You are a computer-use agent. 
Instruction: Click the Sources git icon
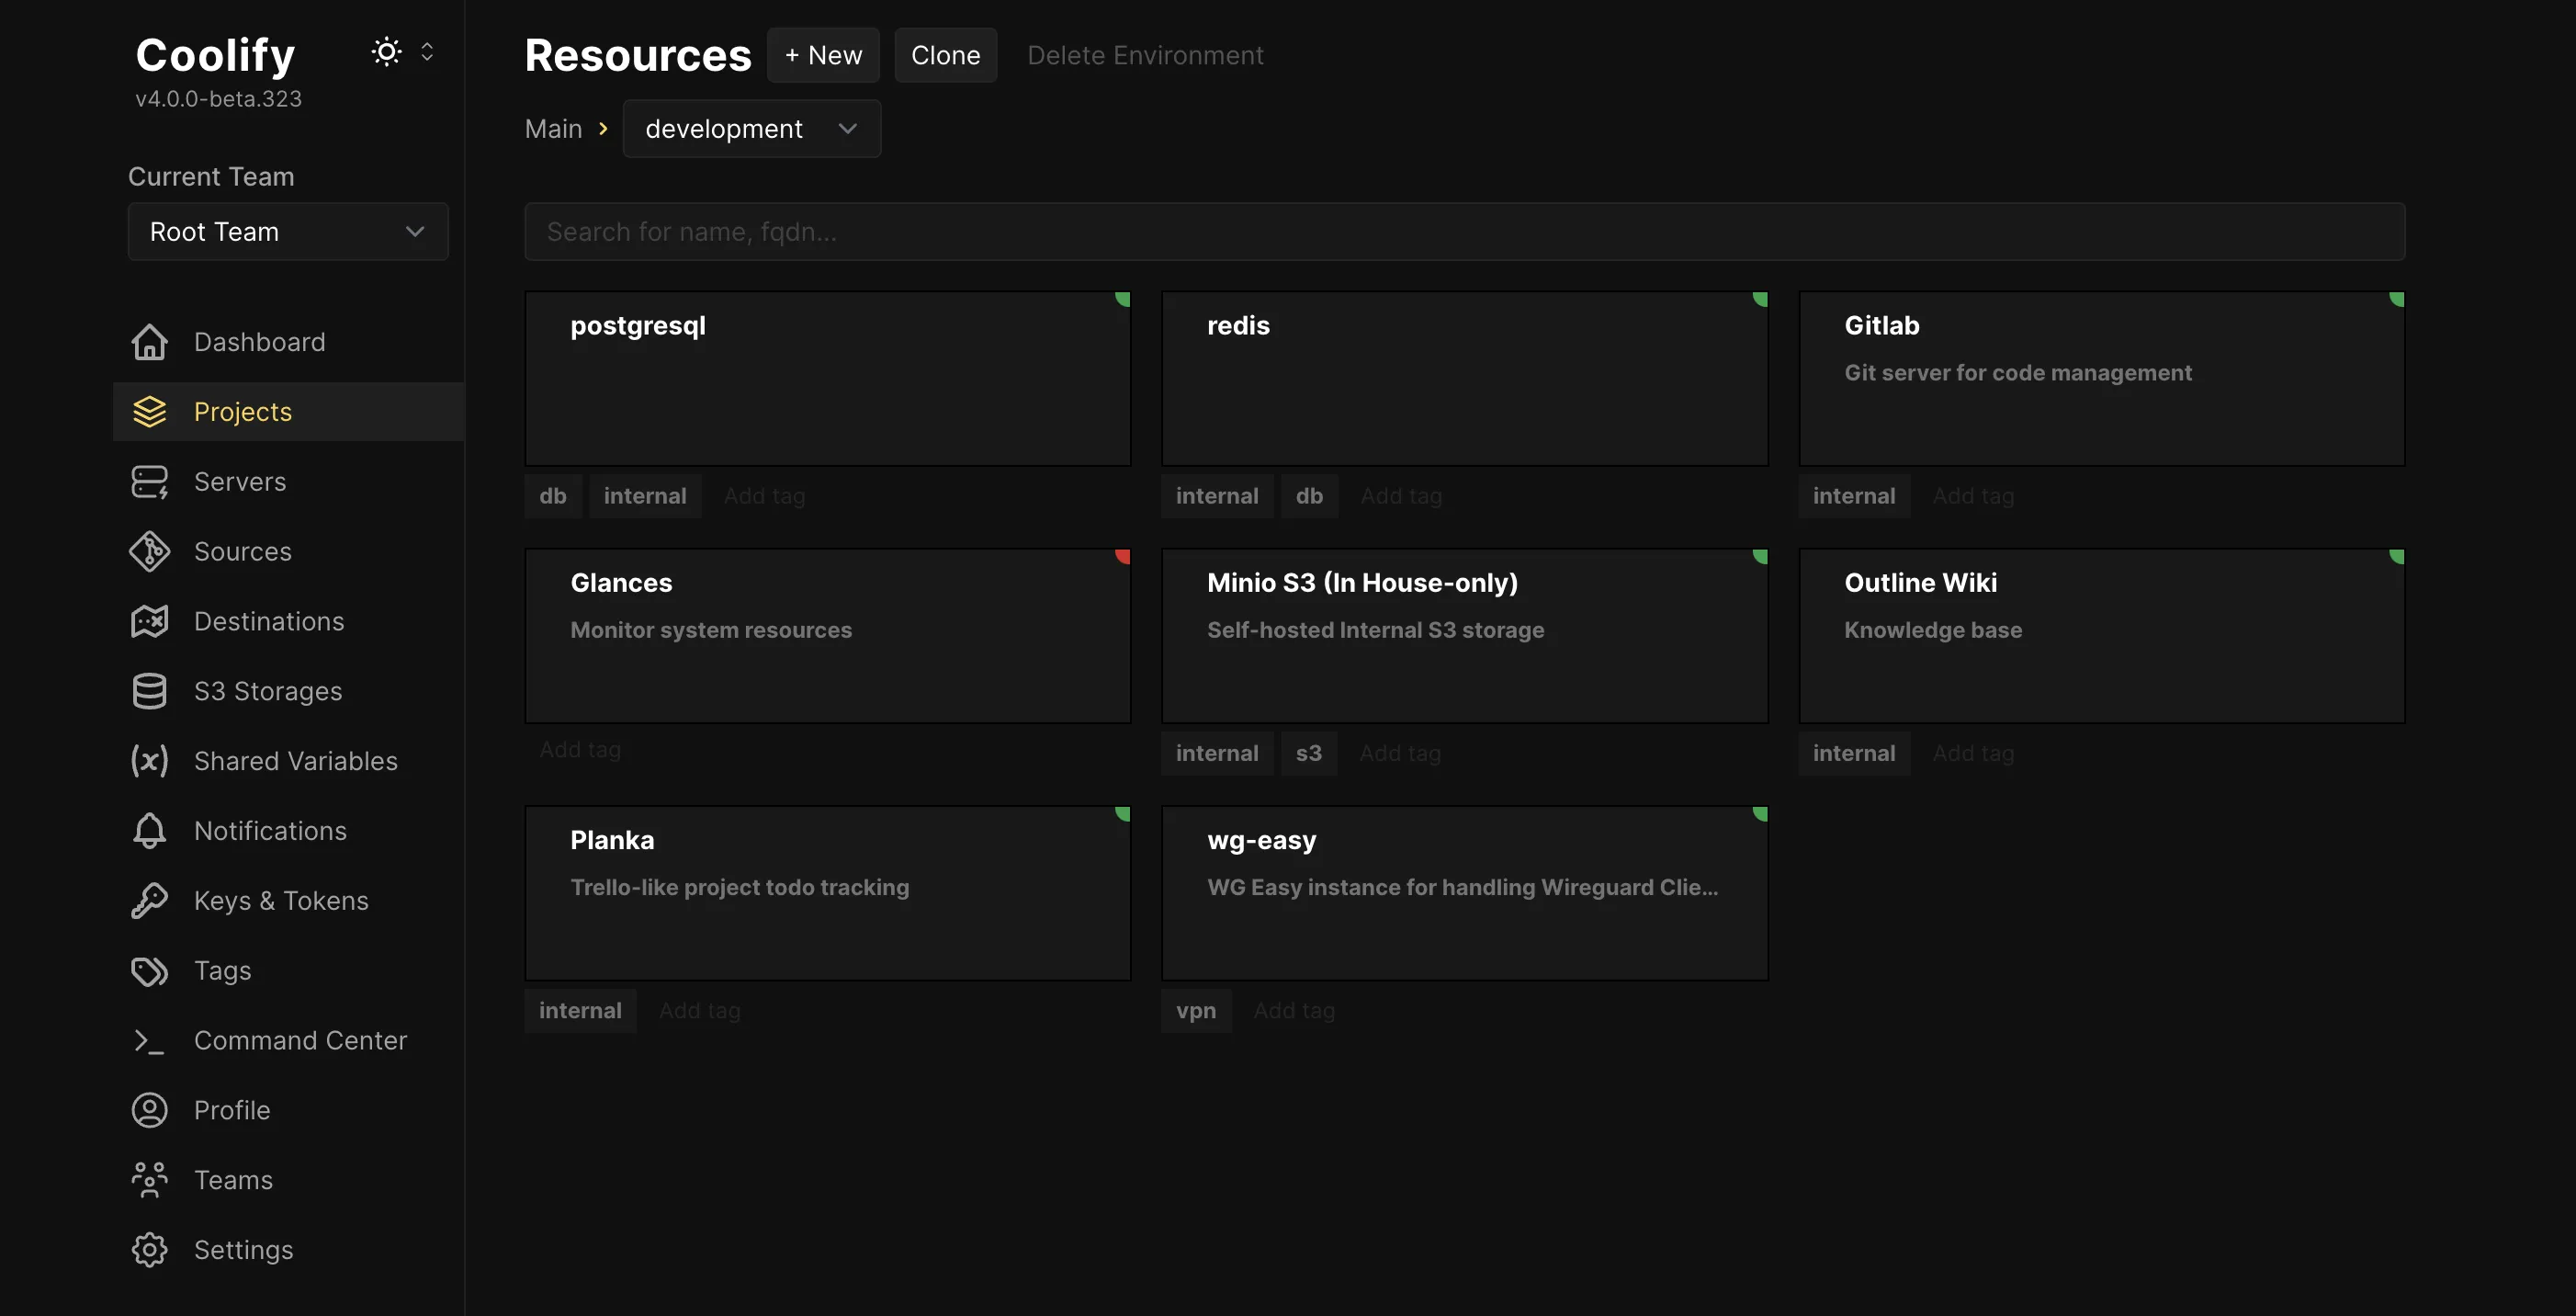[149, 552]
